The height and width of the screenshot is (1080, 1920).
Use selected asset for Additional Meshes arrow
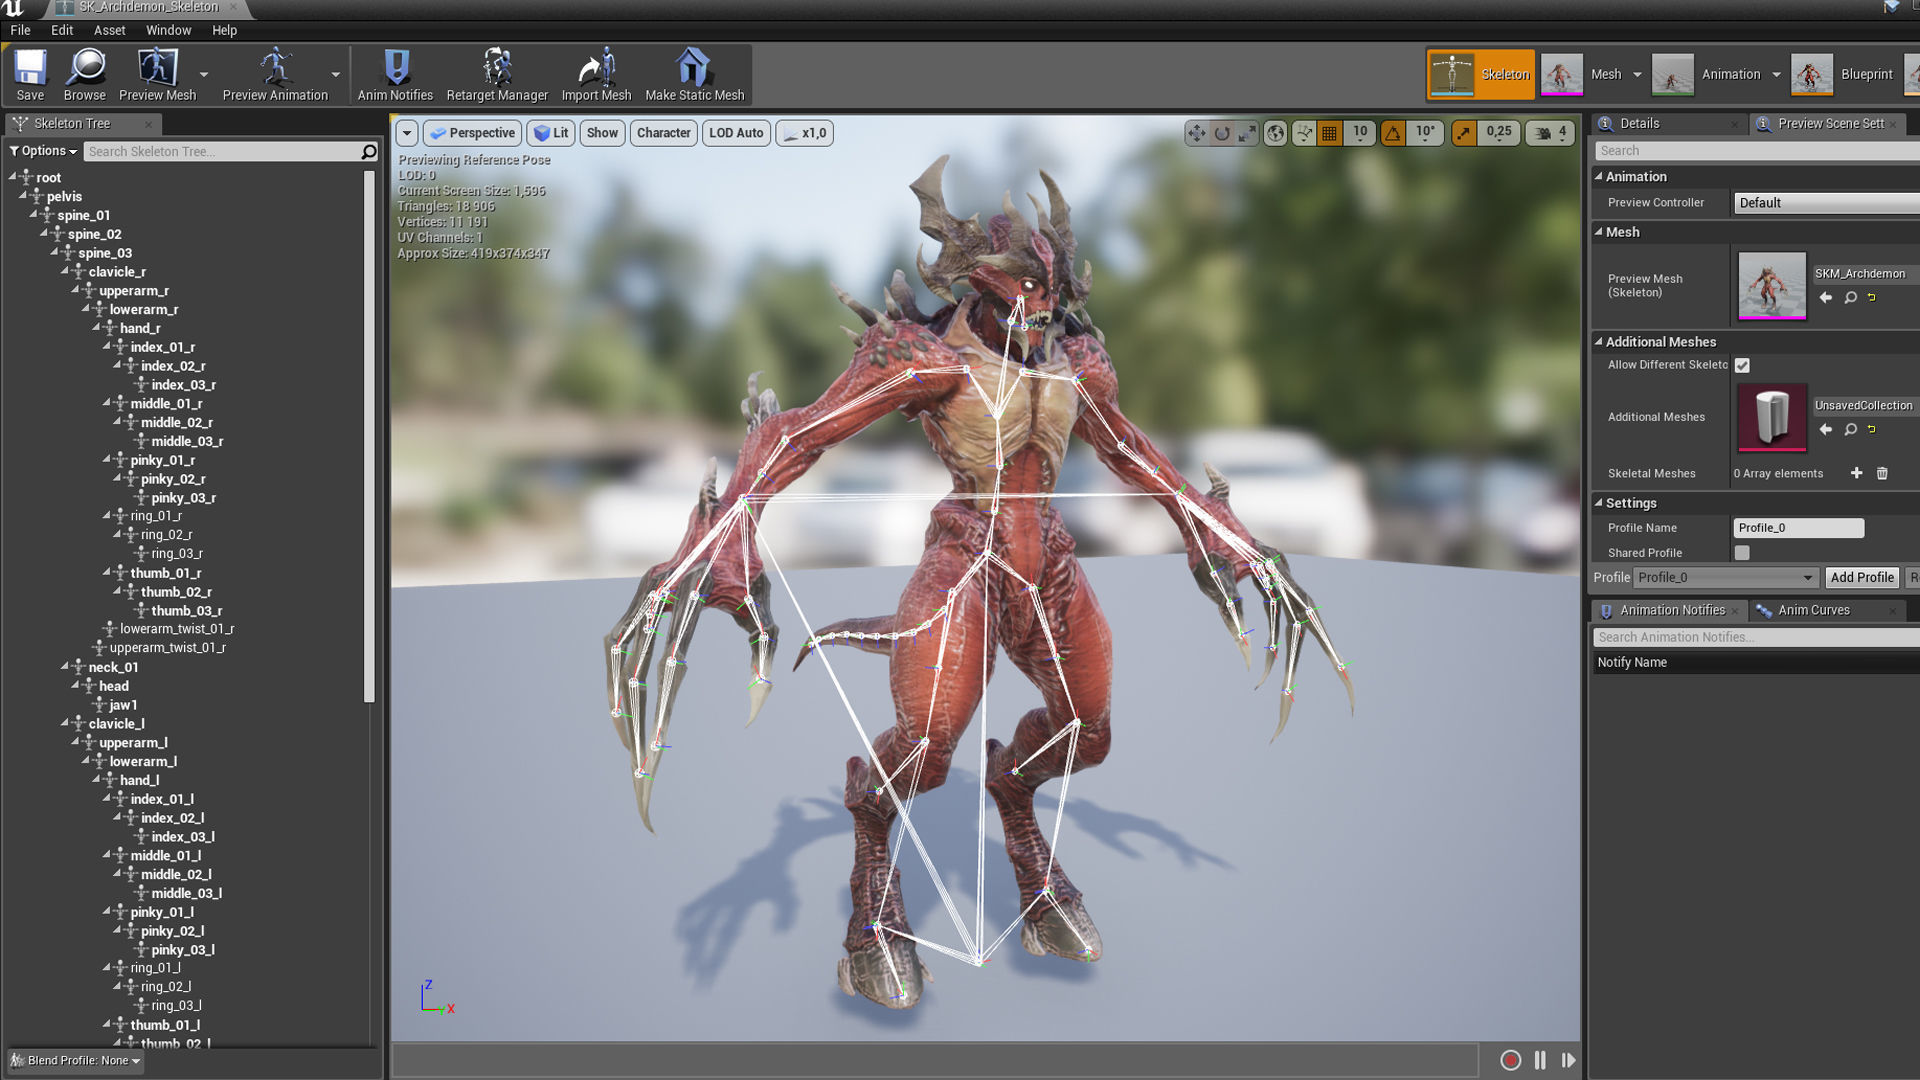[x=1825, y=430]
